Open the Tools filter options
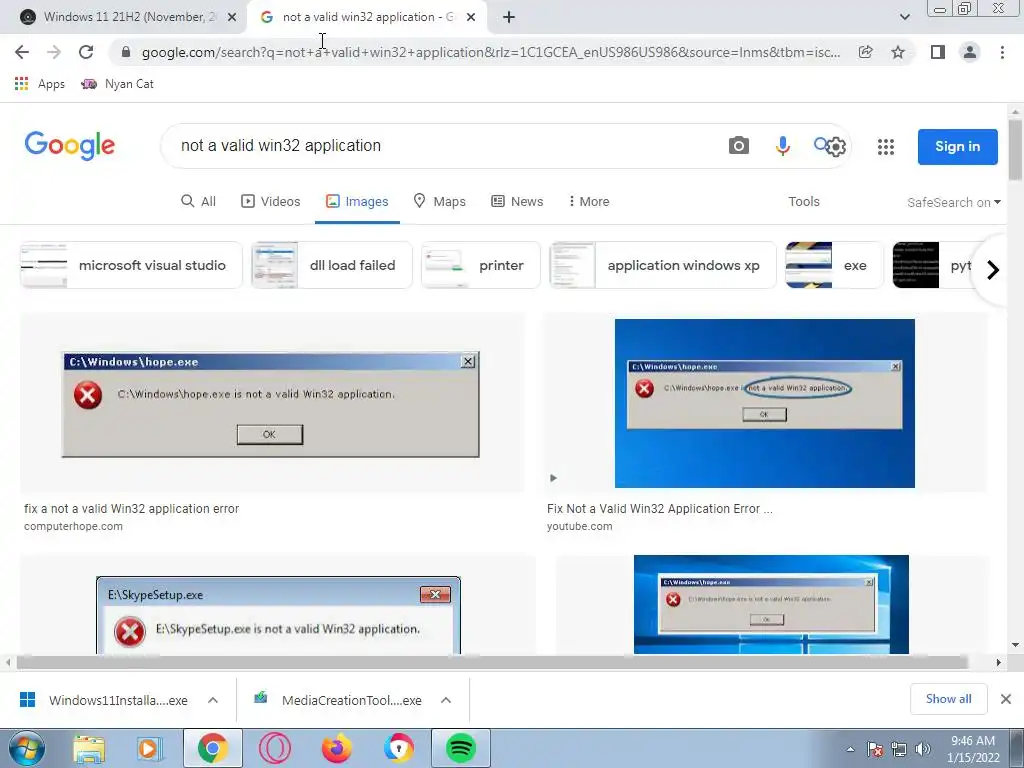Image resolution: width=1024 pixels, height=768 pixels. click(804, 201)
